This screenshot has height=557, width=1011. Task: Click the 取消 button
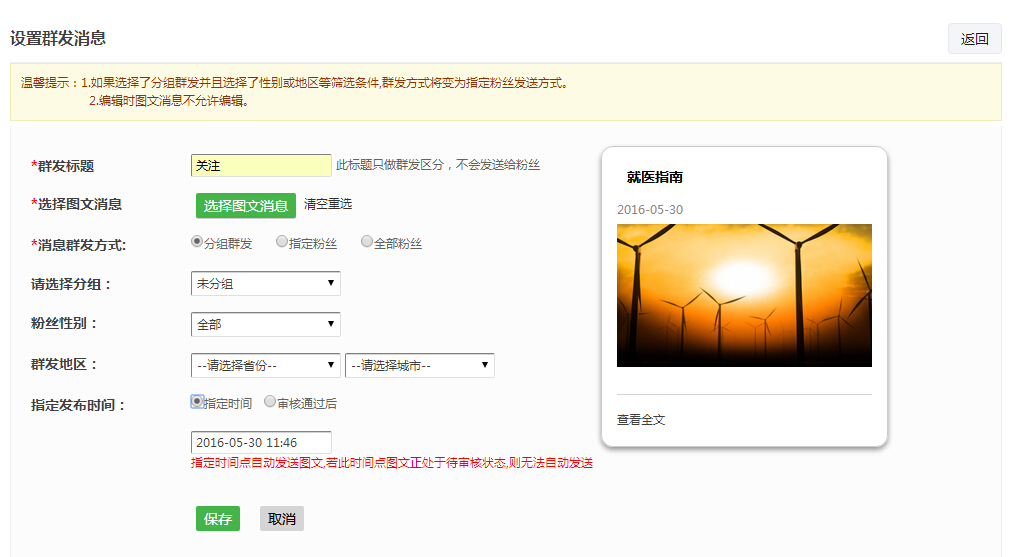(x=282, y=519)
